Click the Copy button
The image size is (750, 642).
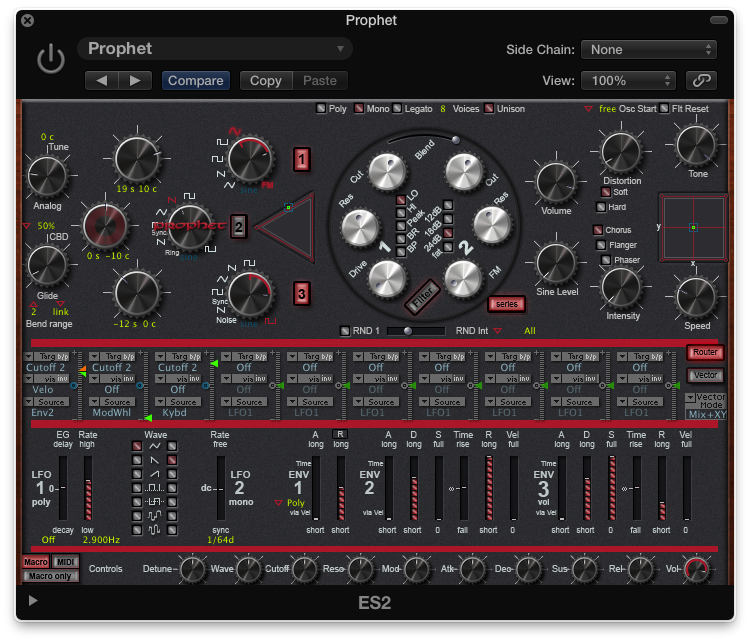tap(266, 80)
